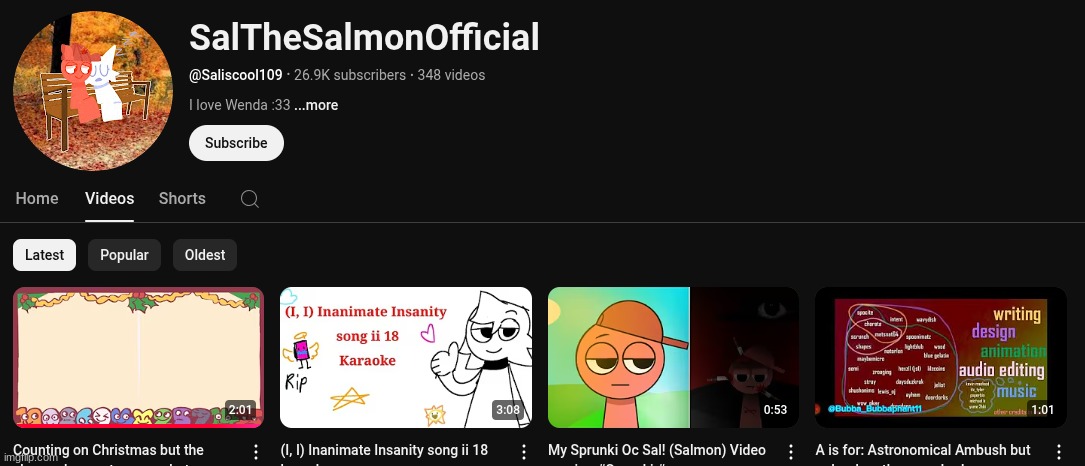Open the Videos tab
The width and height of the screenshot is (1085, 466).
pos(109,199)
